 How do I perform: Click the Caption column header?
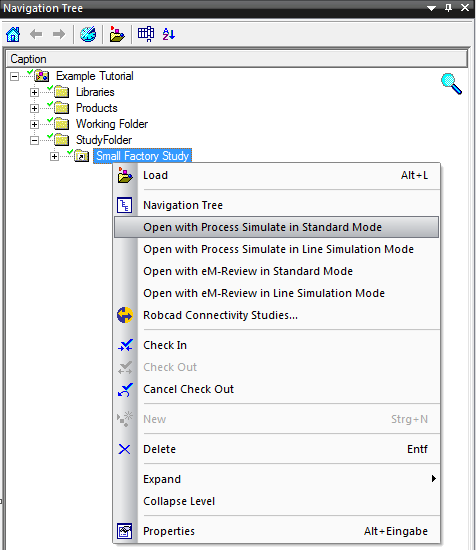click(237, 59)
